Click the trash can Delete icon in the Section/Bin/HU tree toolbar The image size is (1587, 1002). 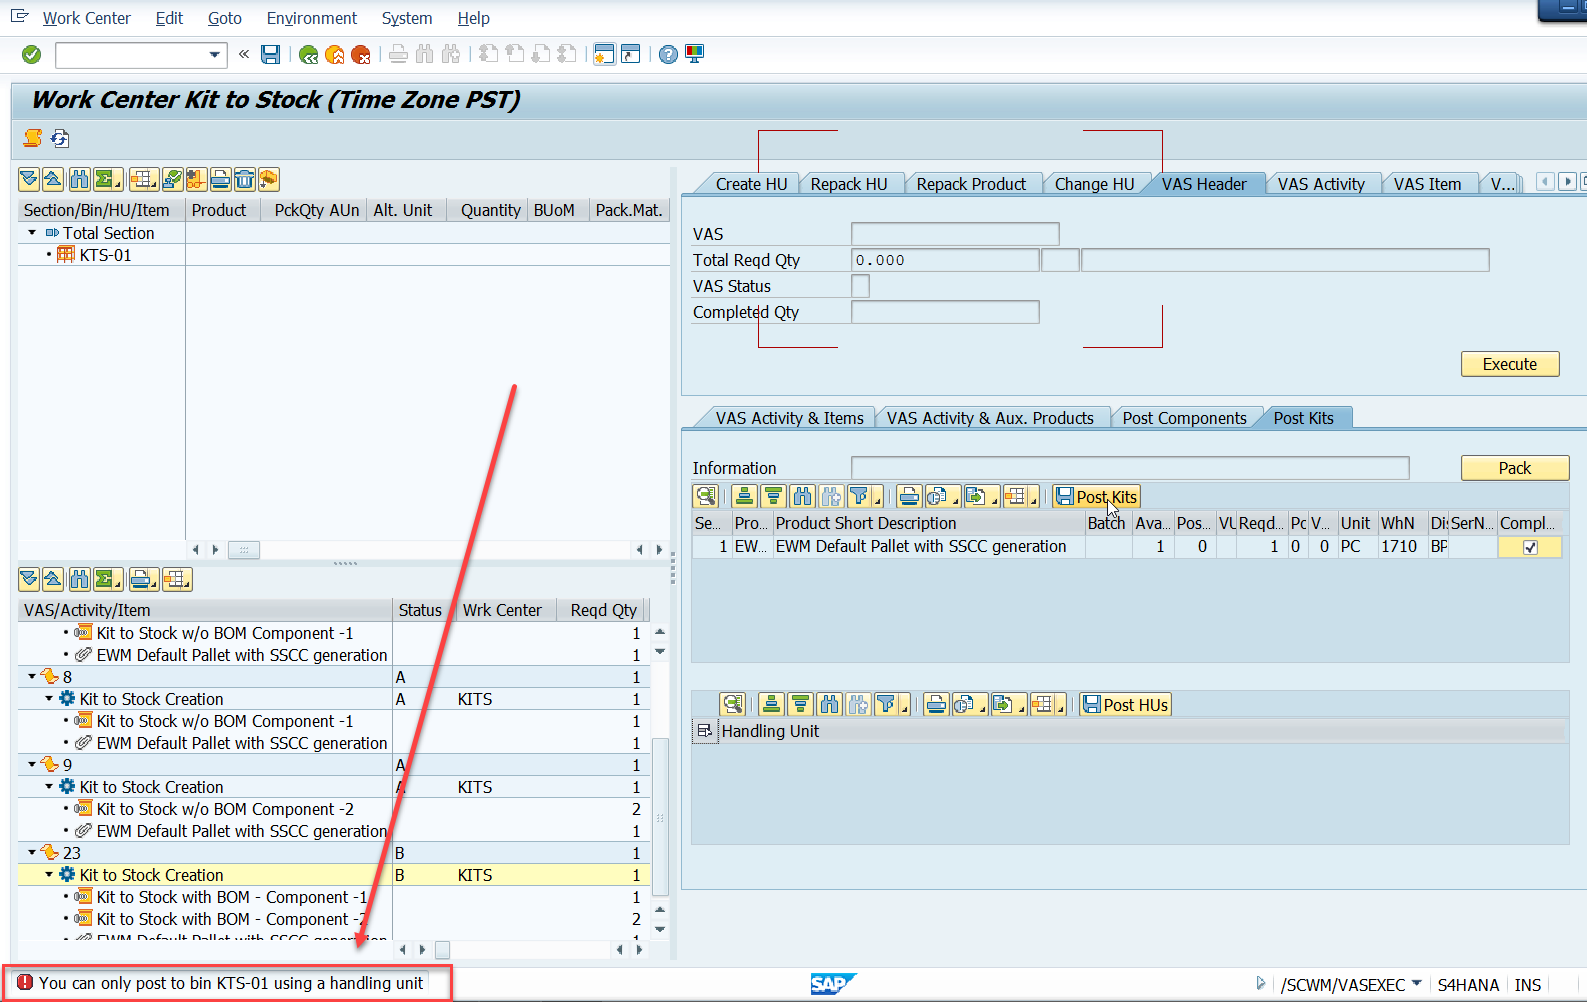tap(245, 180)
